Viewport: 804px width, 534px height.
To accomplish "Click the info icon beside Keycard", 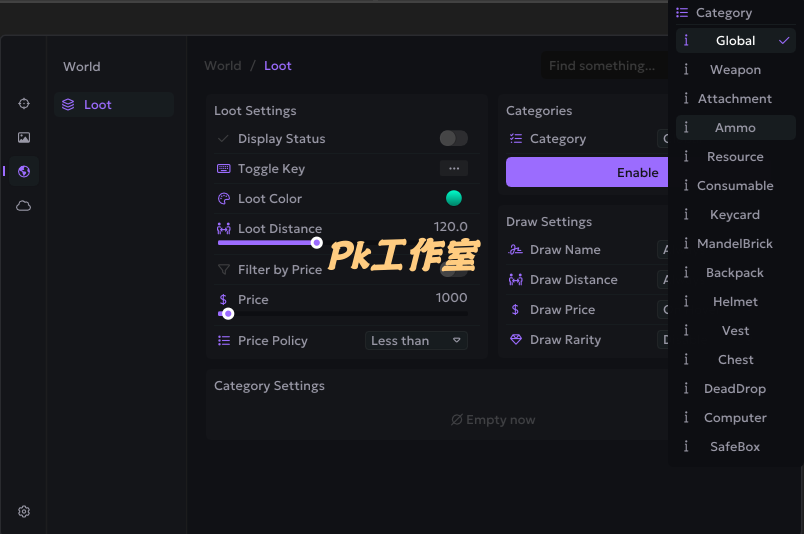I will click(686, 214).
